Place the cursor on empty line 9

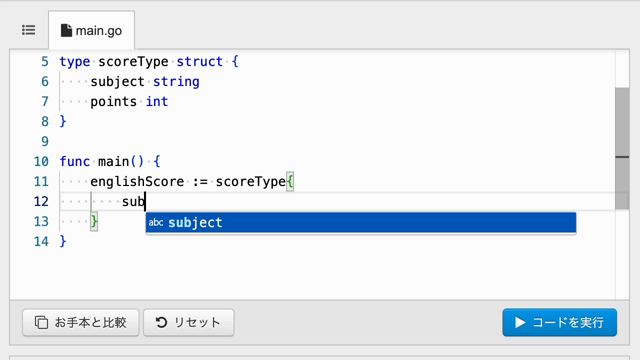tap(327, 142)
